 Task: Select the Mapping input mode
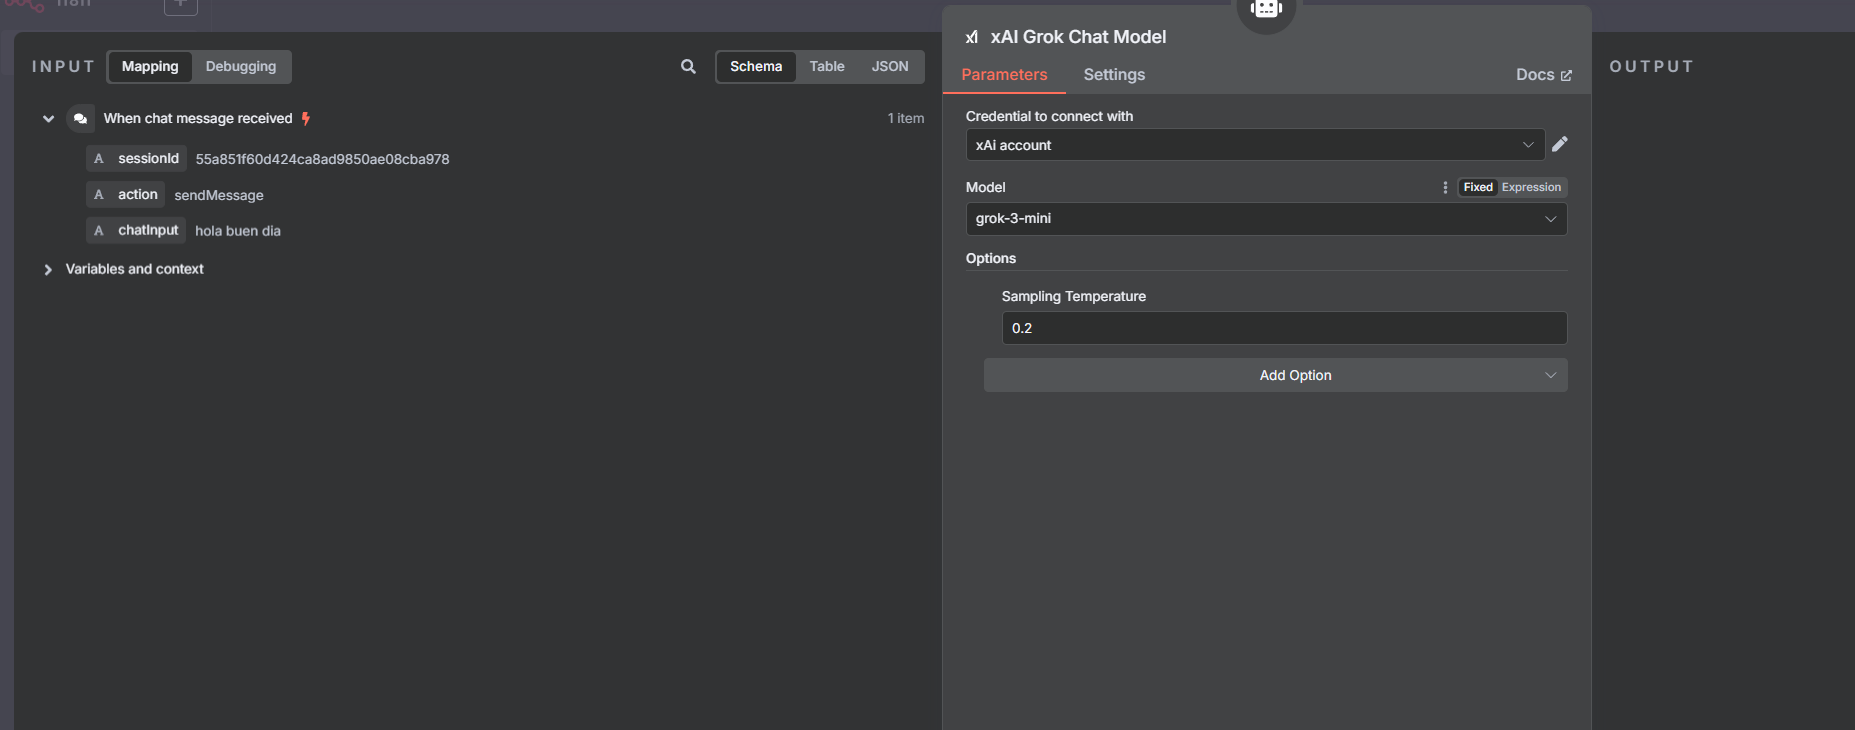(150, 66)
